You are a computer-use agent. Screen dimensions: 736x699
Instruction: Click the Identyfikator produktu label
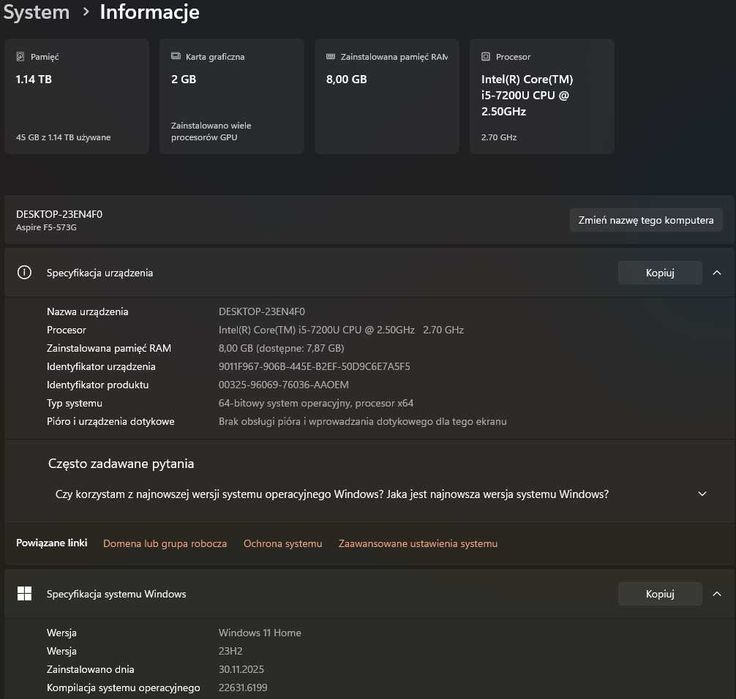pos(98,384)
